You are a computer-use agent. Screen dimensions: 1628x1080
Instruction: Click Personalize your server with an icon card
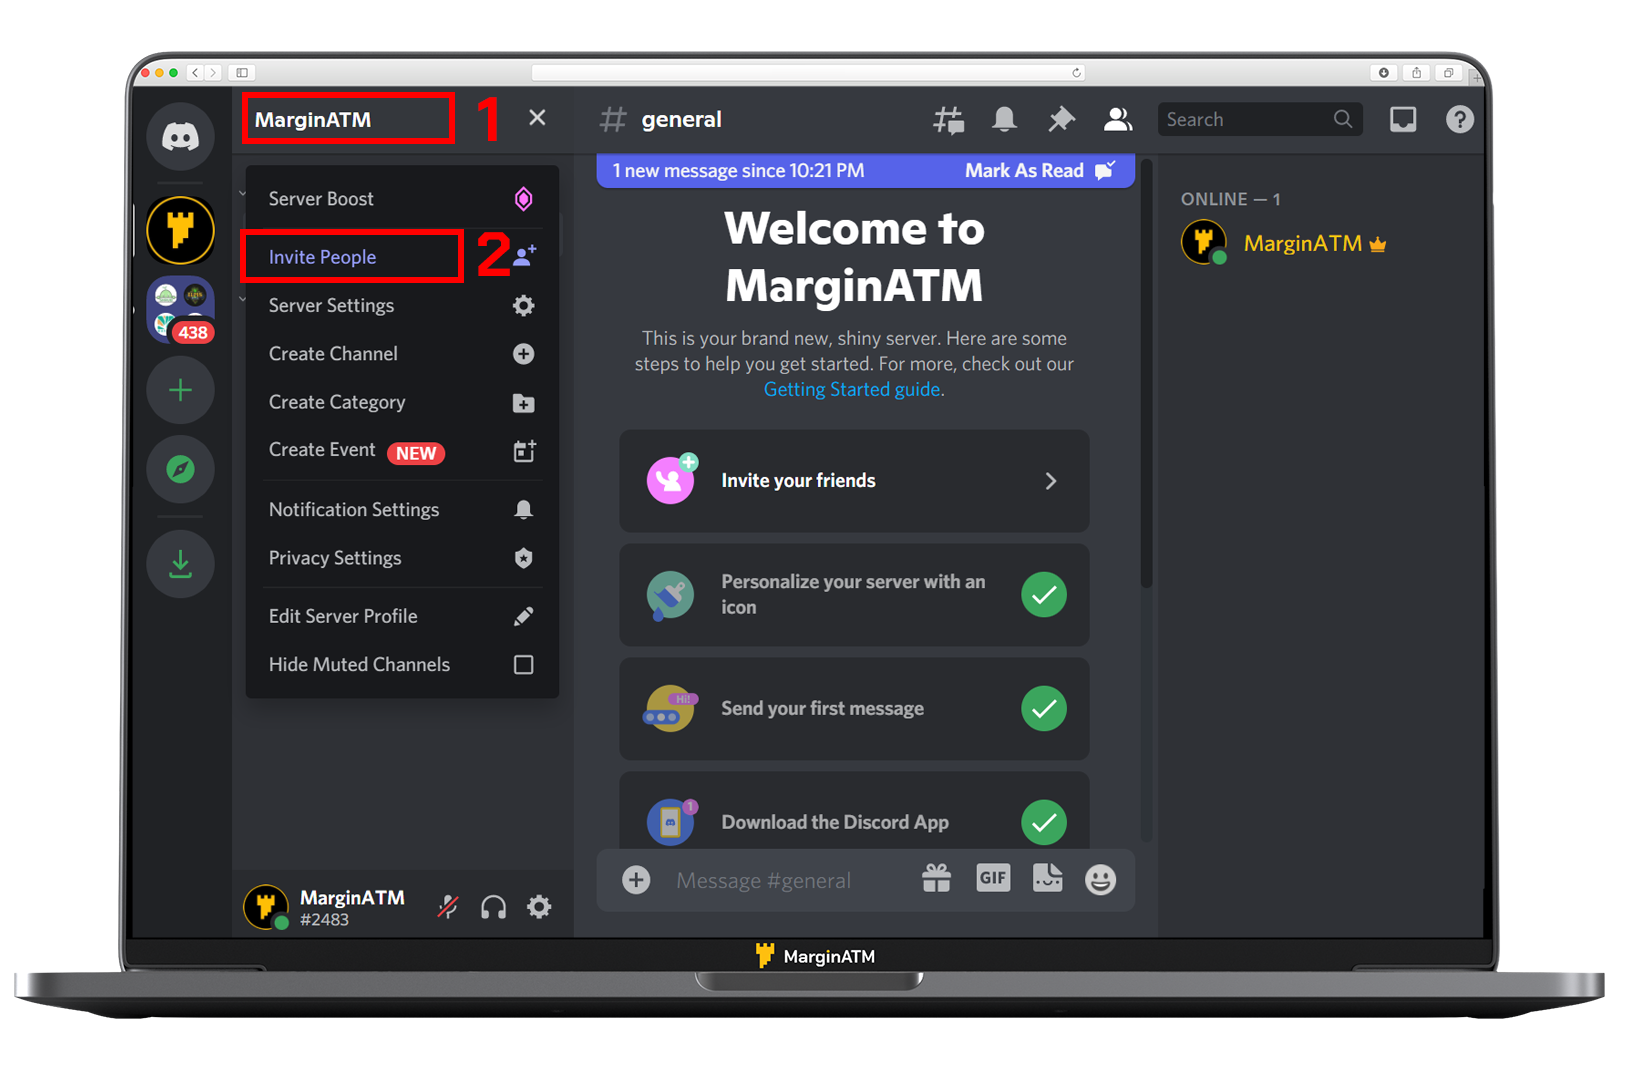854,595
